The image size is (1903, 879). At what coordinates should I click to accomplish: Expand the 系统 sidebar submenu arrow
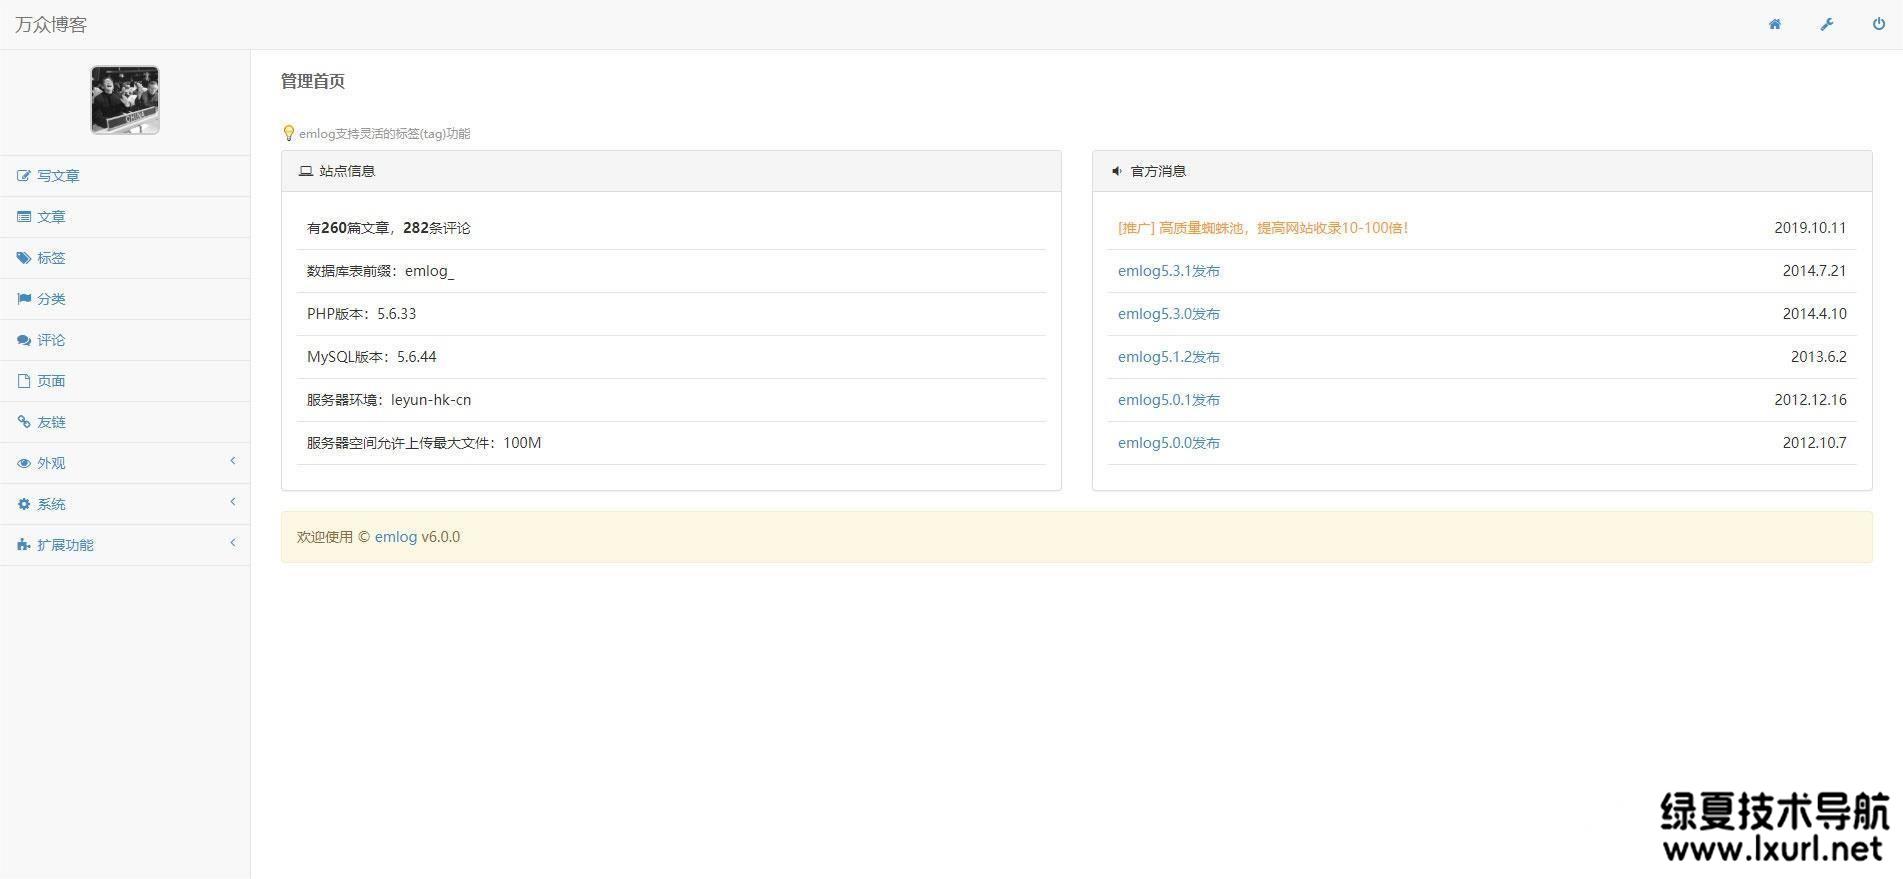click(x=232, y=502)
